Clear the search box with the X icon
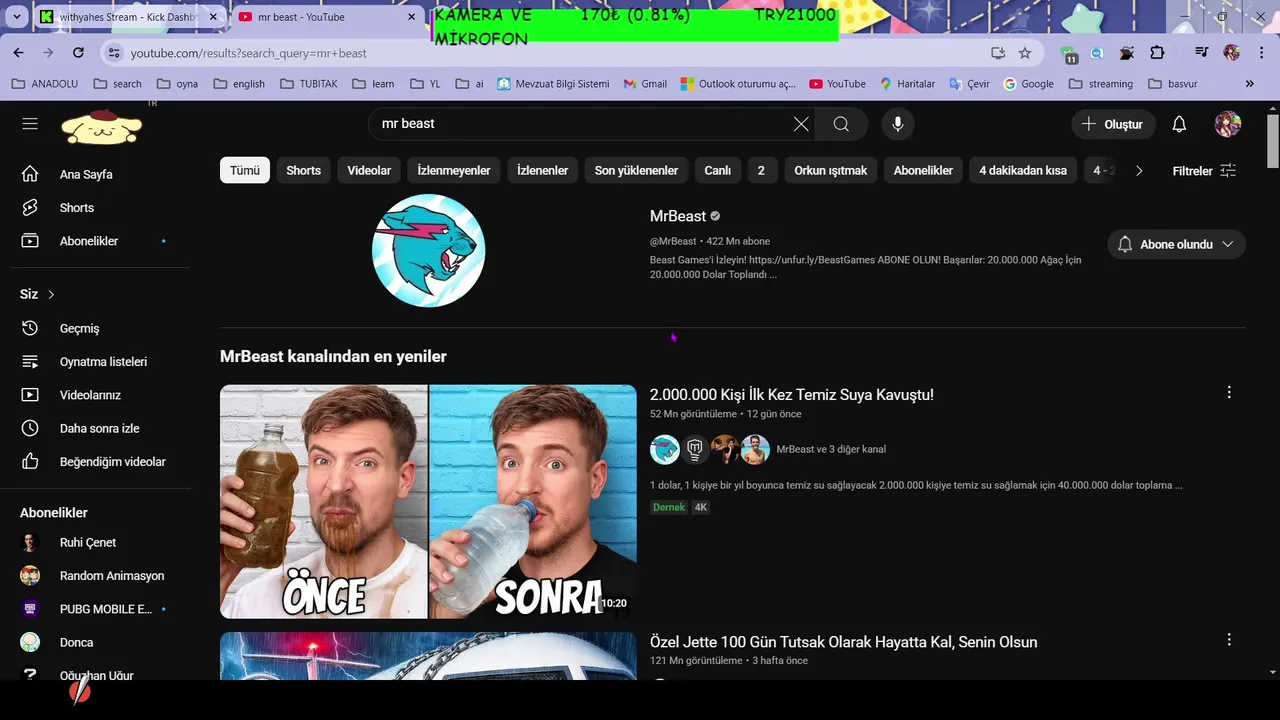 801,124
